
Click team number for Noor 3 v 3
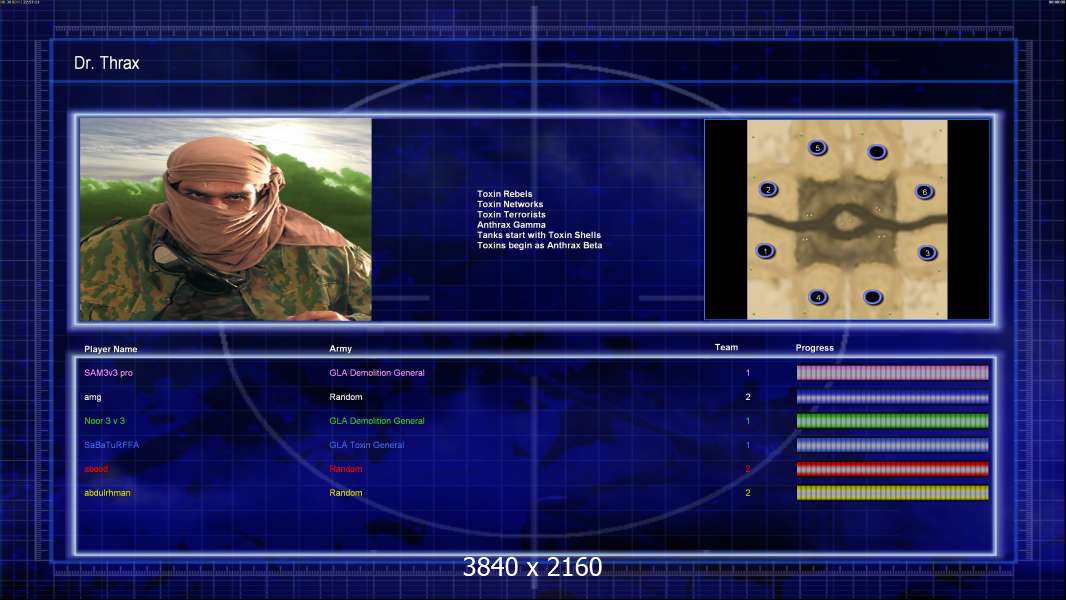pos(748,421)
